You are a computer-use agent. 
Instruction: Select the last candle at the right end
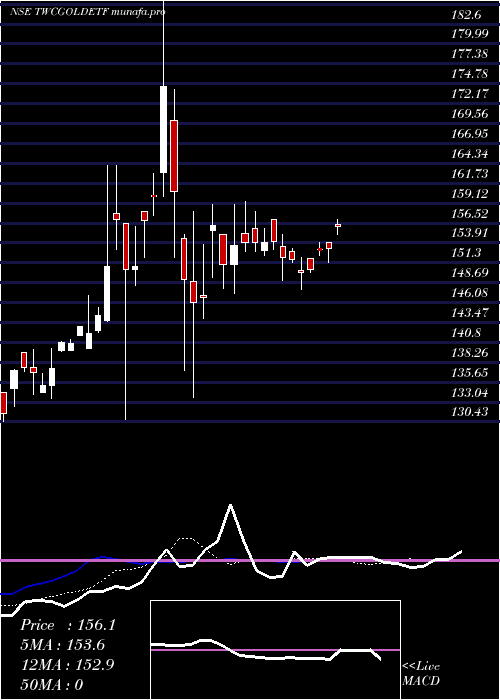(338, 225)
